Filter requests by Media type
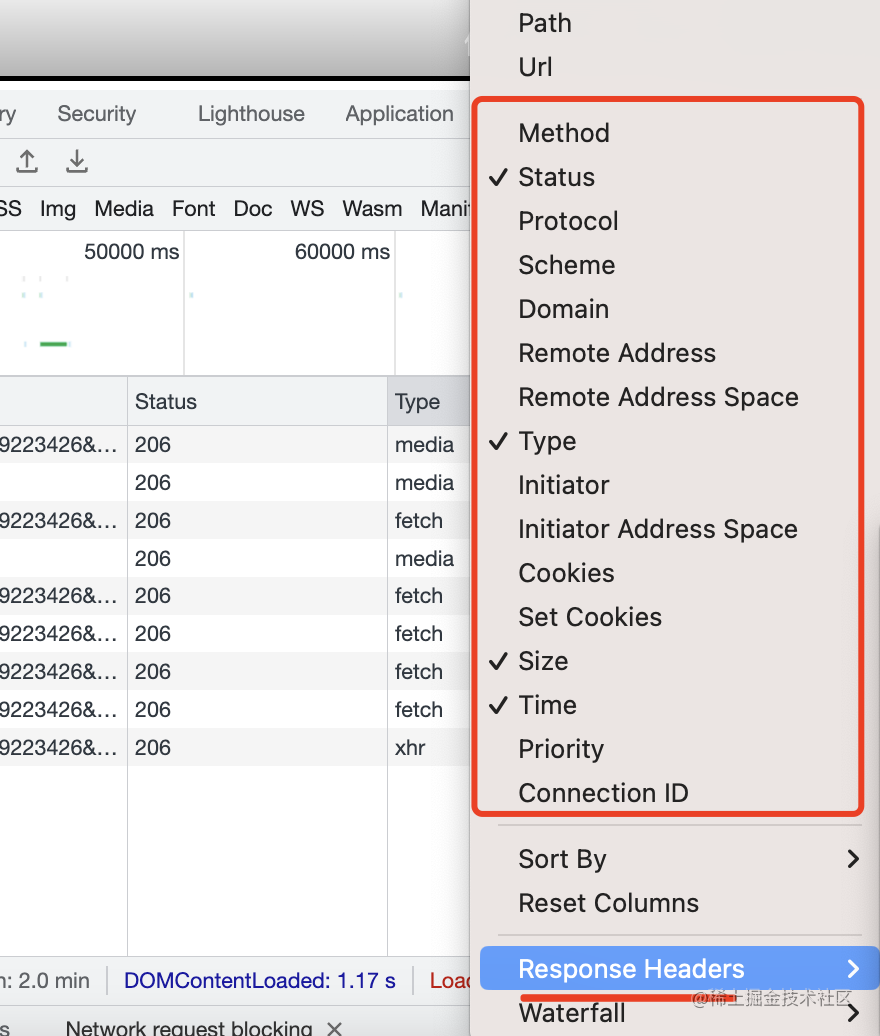The width and height of the screenshot is (880, 1036). click(x=124, y=209)
